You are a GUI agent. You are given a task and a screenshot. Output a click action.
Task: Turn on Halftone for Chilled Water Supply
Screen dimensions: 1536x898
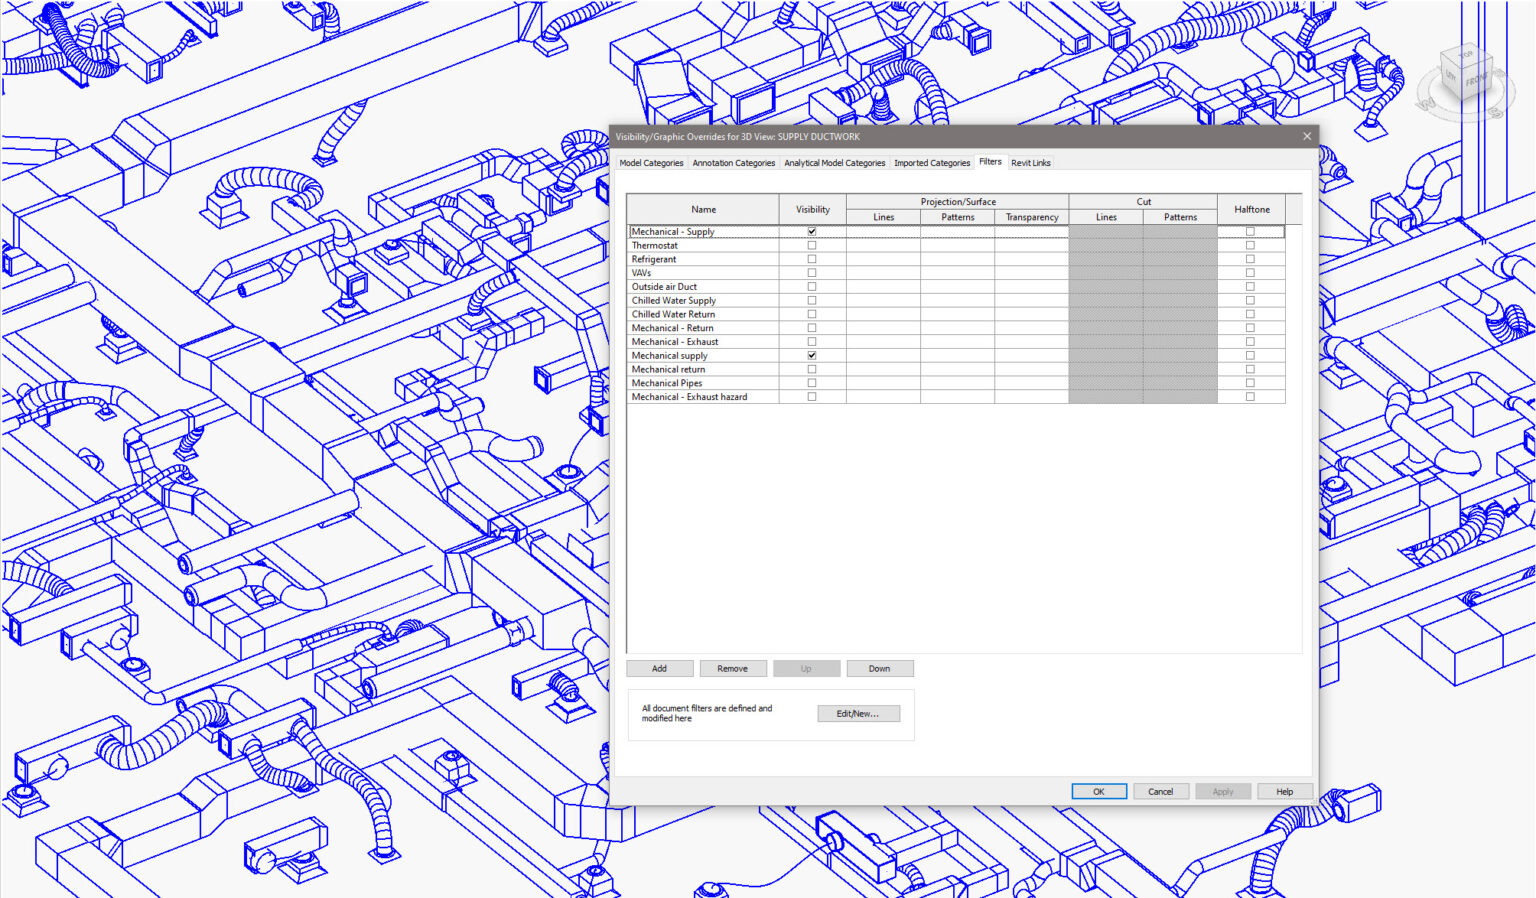click(1250, 300)
